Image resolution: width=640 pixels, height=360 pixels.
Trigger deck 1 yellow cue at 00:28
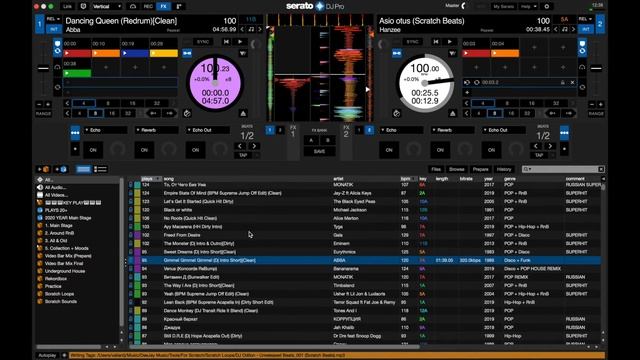coord(164,53)
